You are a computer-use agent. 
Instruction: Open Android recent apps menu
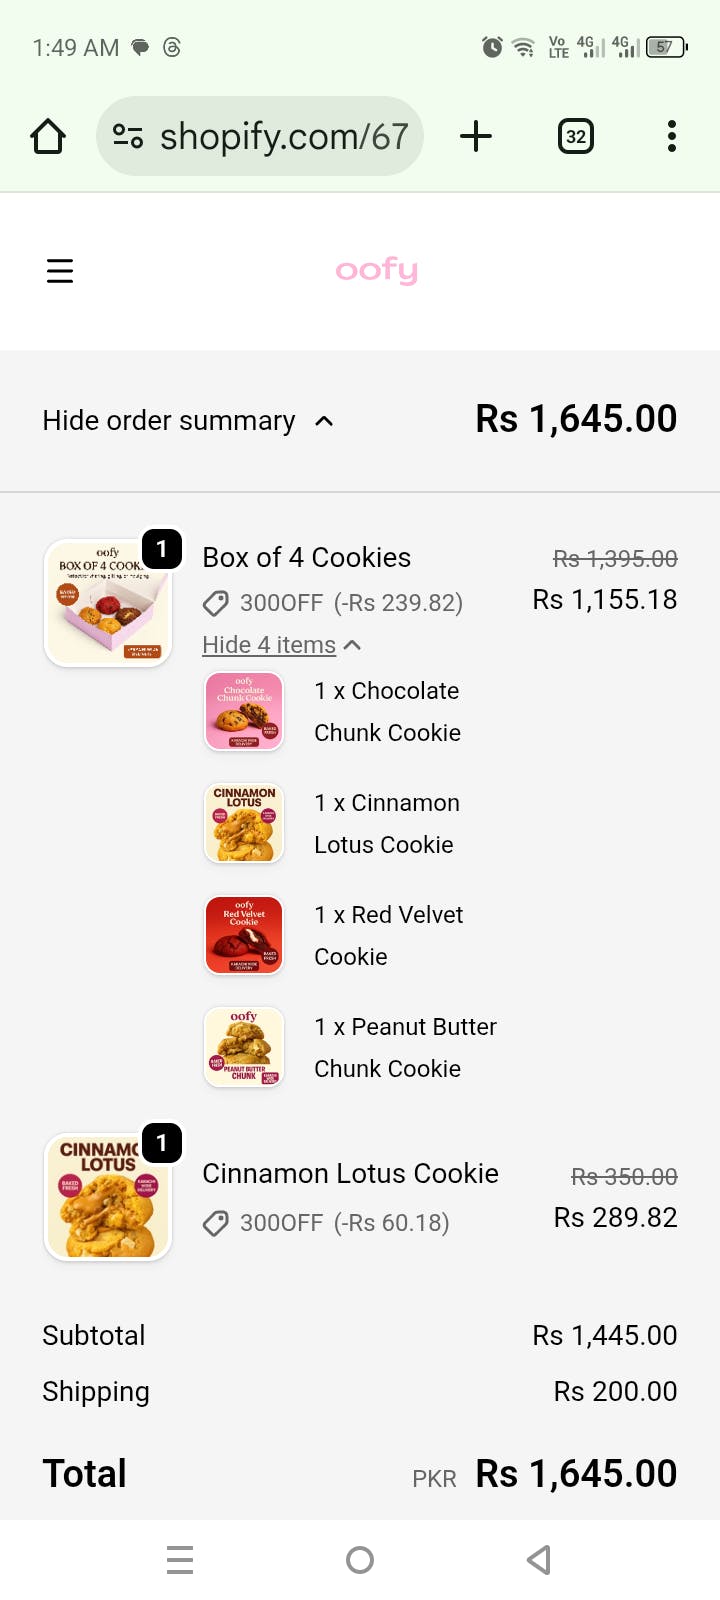180,1559
